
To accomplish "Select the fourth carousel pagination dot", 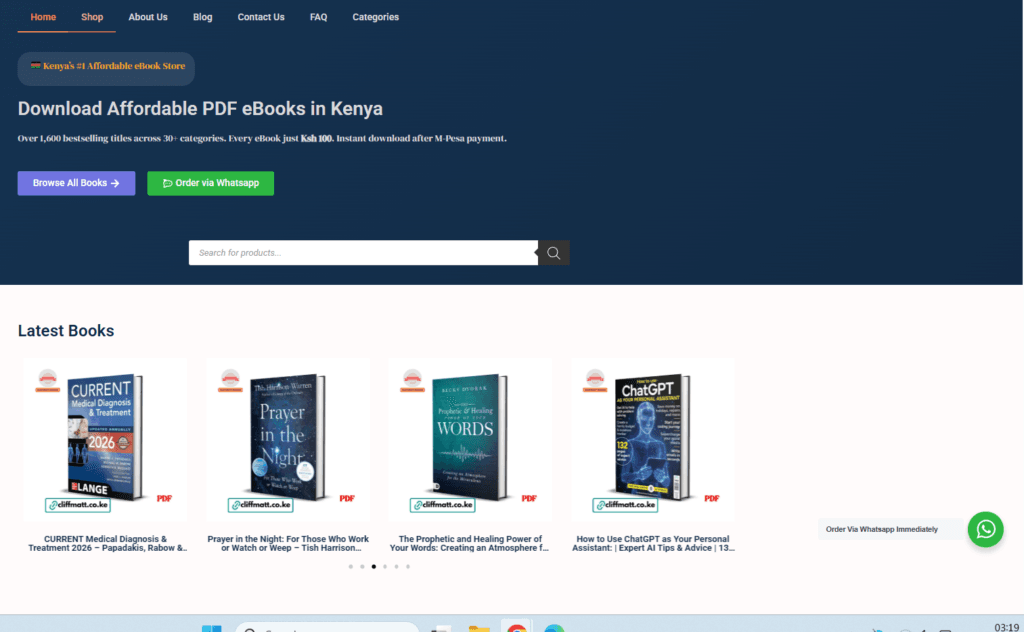I will click(385, 567).
